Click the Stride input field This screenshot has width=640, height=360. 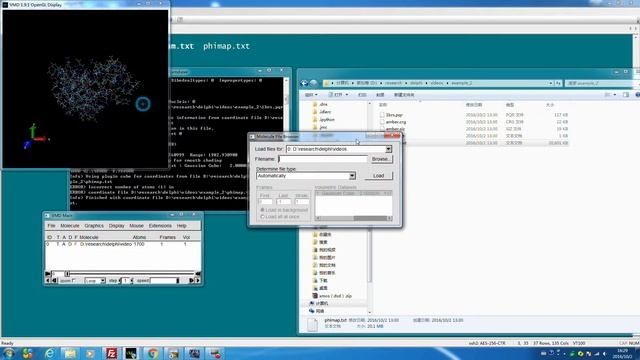pyautogui.click(x=302, y=202)
